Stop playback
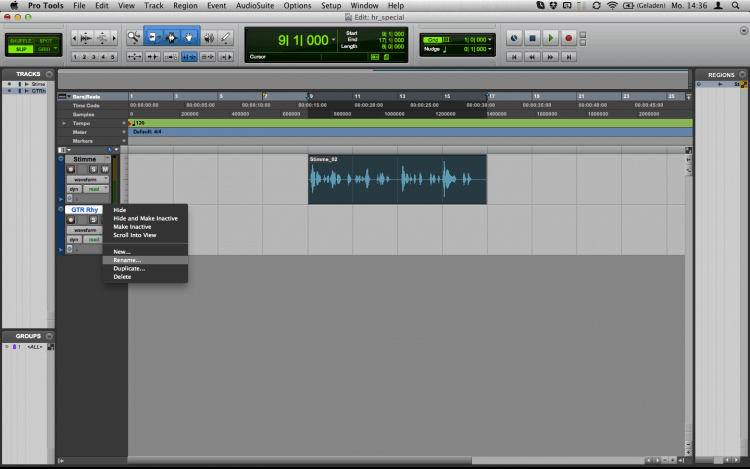 tap(532, 38)
